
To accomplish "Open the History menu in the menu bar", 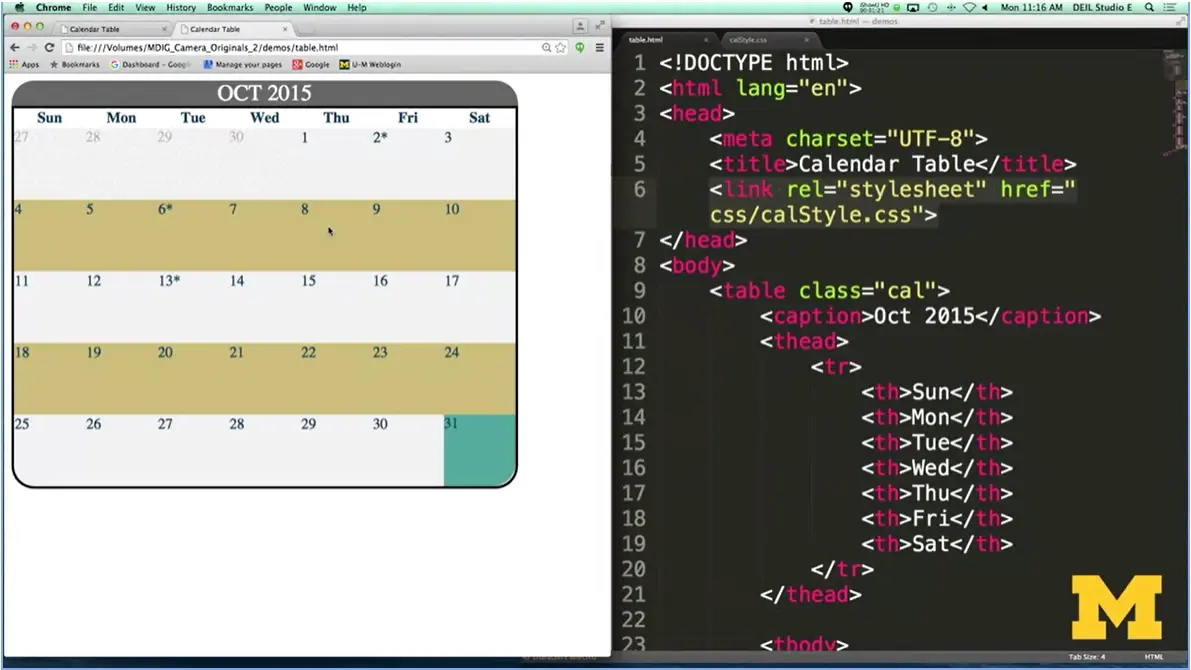I will [x=180, y=7].
